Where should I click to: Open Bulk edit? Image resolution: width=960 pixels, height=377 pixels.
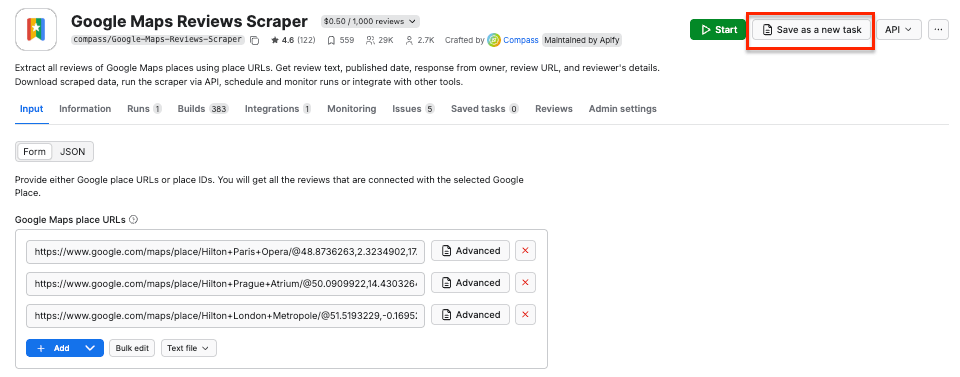coord(132,348)
